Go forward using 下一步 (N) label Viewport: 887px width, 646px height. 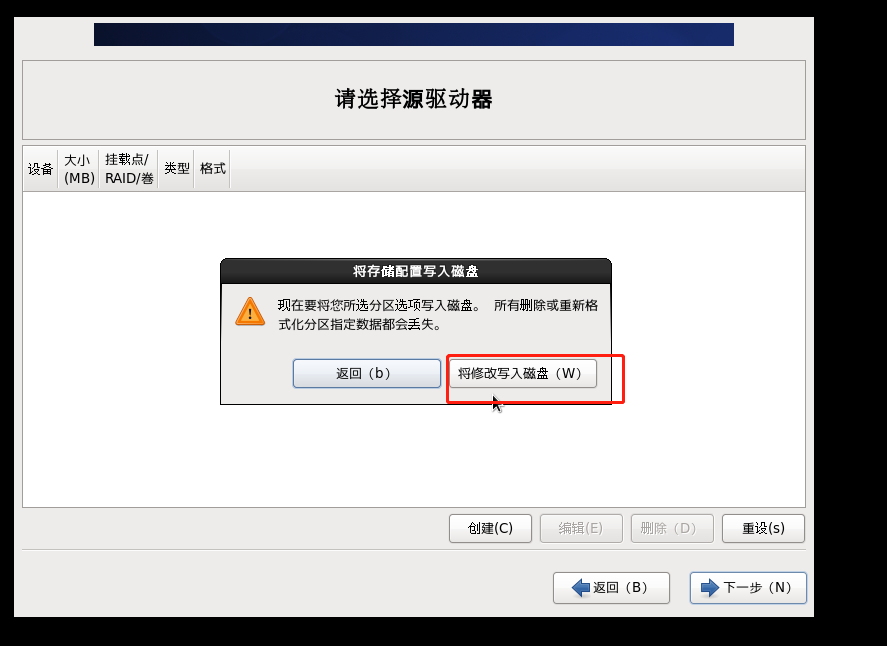[757, 588]
